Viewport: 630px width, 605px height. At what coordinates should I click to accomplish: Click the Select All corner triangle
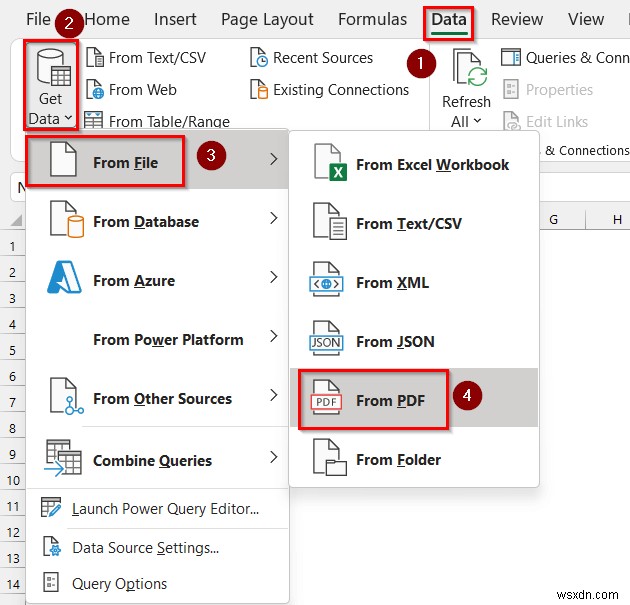coord(16,220)
